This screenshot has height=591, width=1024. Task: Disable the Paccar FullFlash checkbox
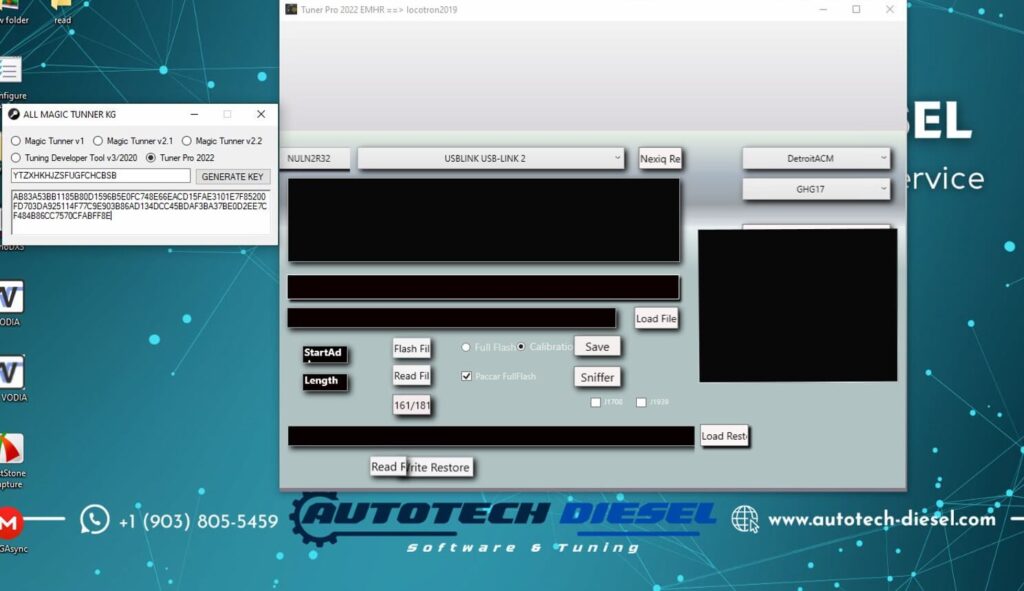pos(466,377)
